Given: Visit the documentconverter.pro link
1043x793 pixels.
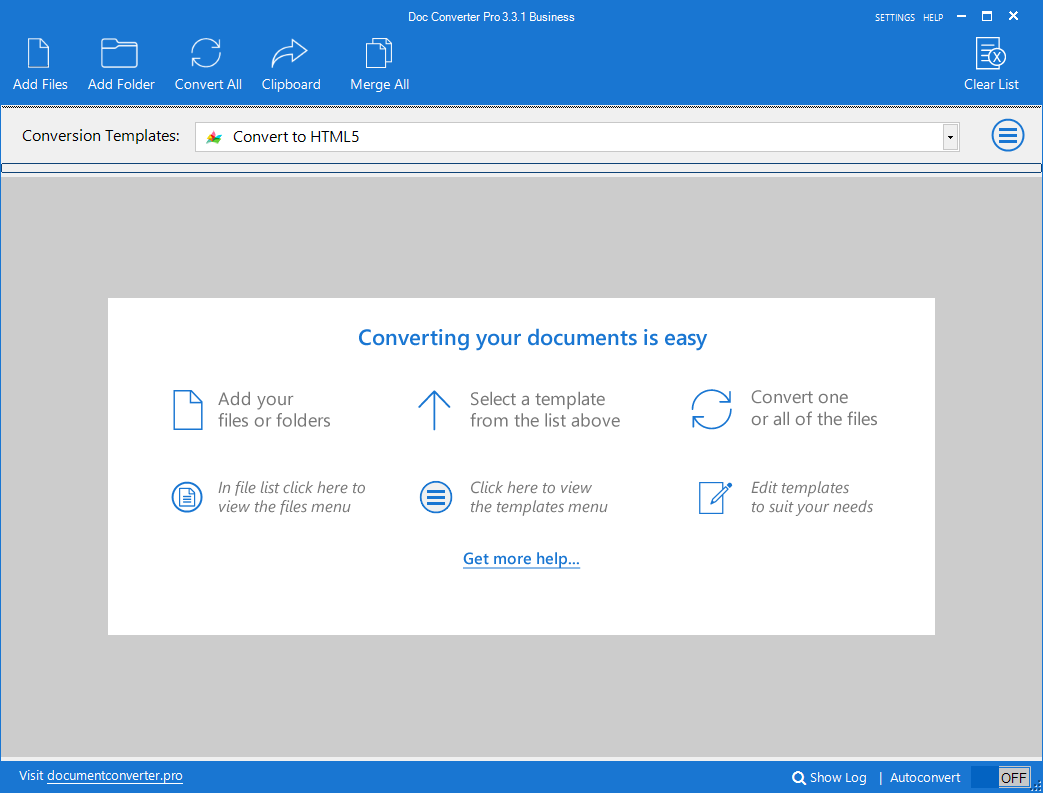Looking at the screenshot, I should (114, 776).
